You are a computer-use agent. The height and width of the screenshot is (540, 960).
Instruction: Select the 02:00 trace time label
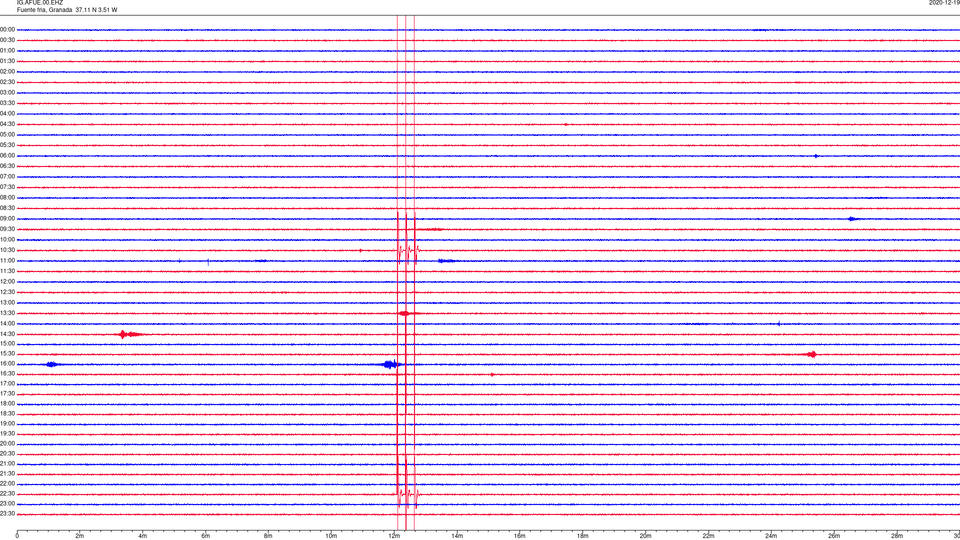(x=7, y=72)
